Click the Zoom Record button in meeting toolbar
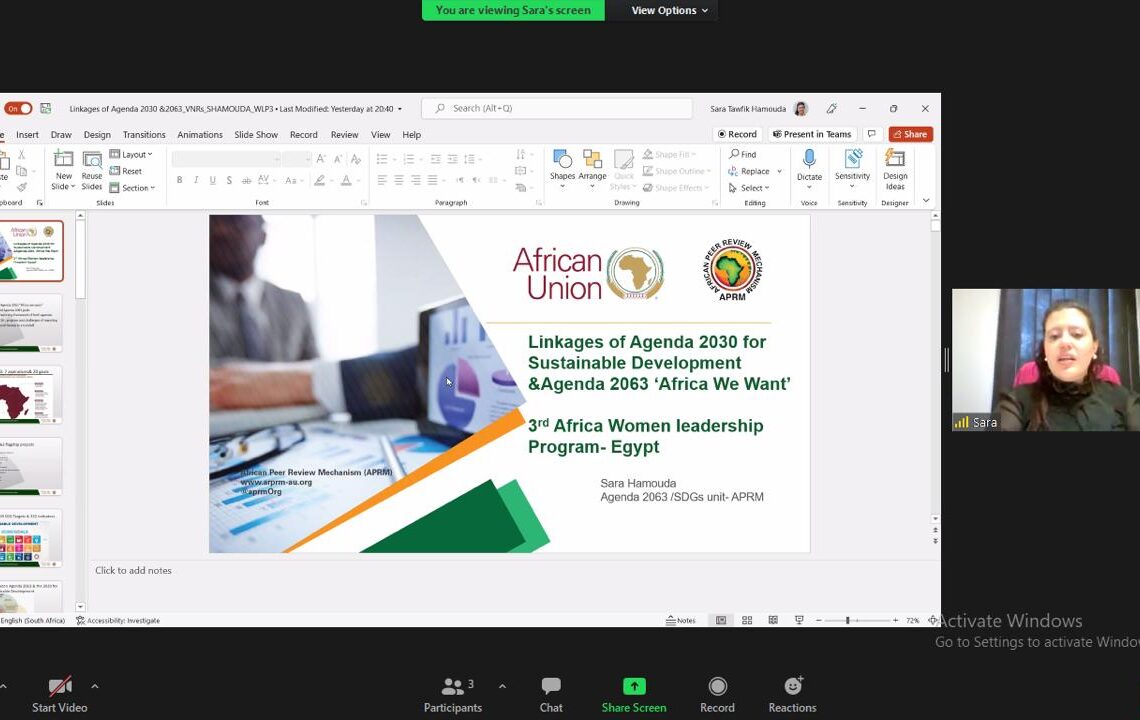1140x720 pixels. tap(717, 694)
